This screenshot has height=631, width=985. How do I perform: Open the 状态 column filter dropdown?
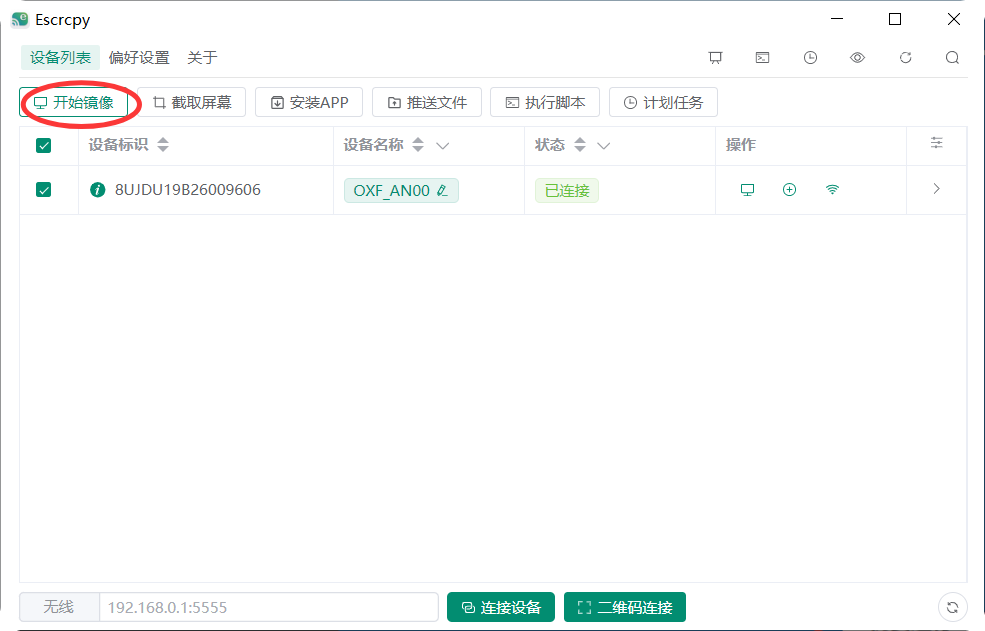point(604,145)
